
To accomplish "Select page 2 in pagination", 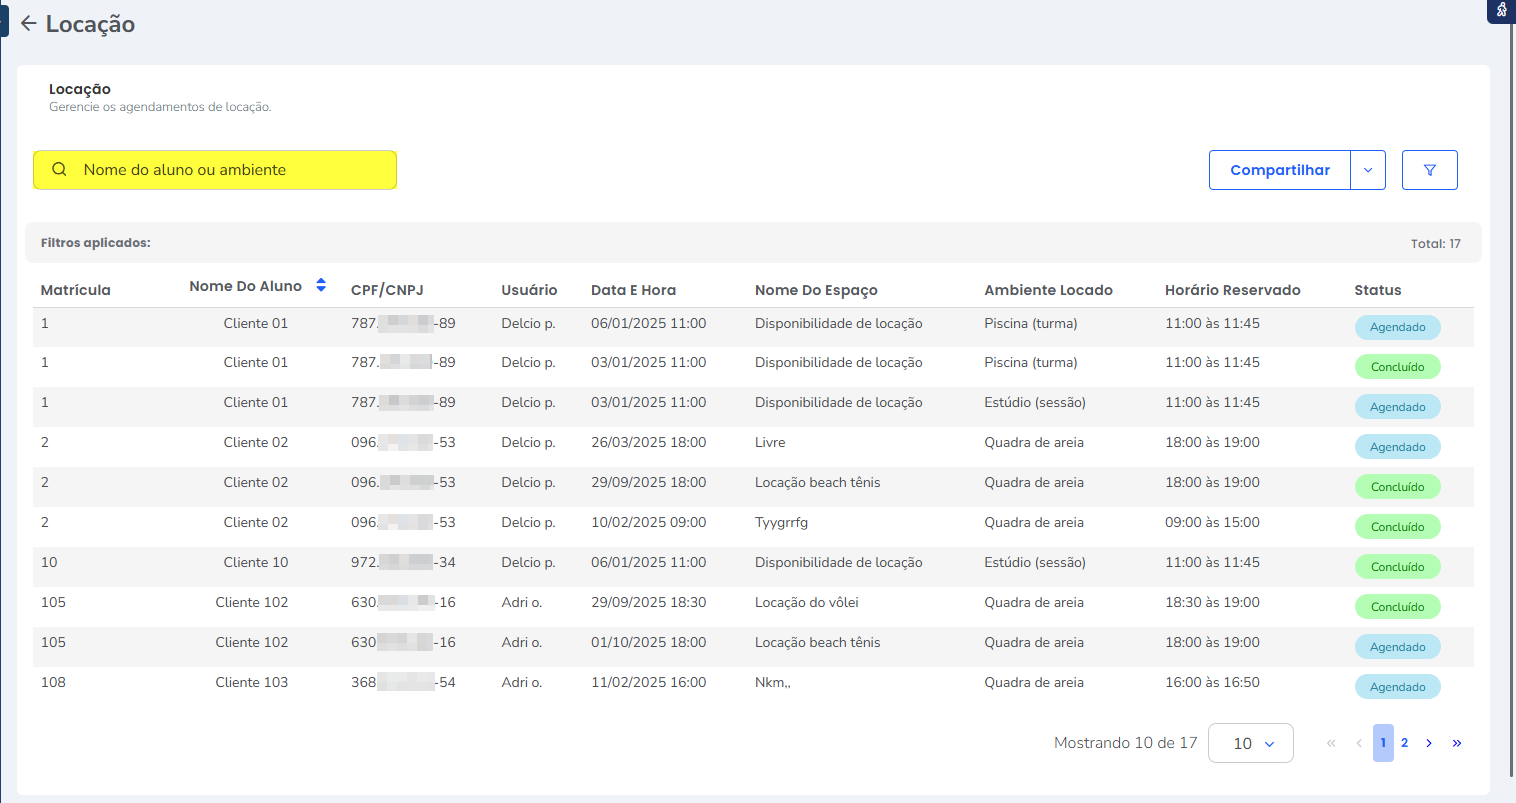I will coord(1404,743).
